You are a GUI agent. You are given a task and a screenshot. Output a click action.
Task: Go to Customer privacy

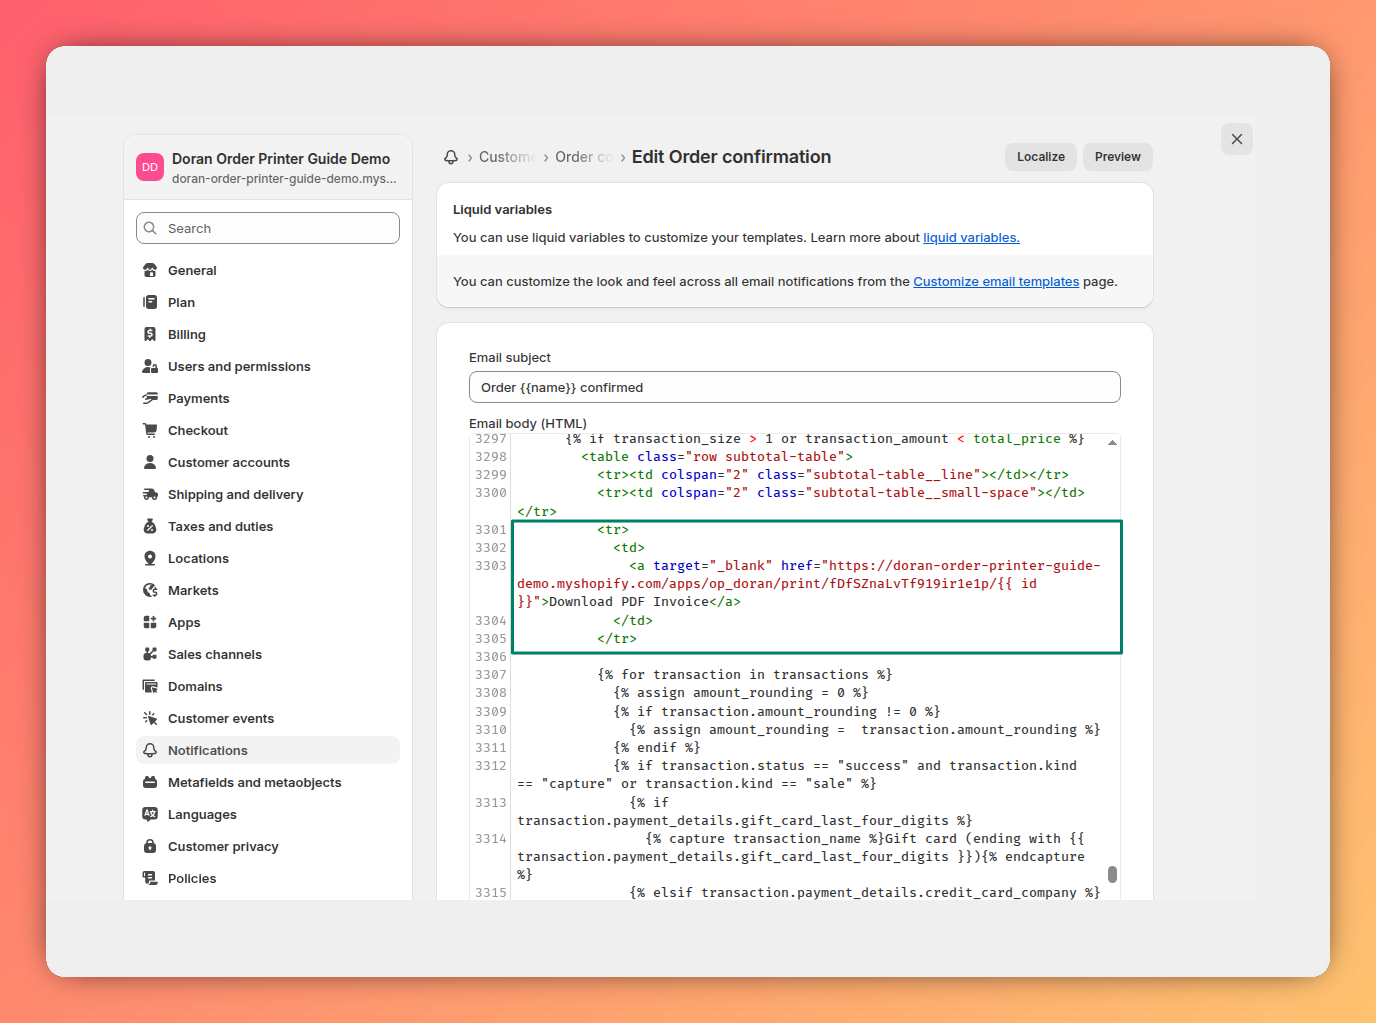[268, 846]
